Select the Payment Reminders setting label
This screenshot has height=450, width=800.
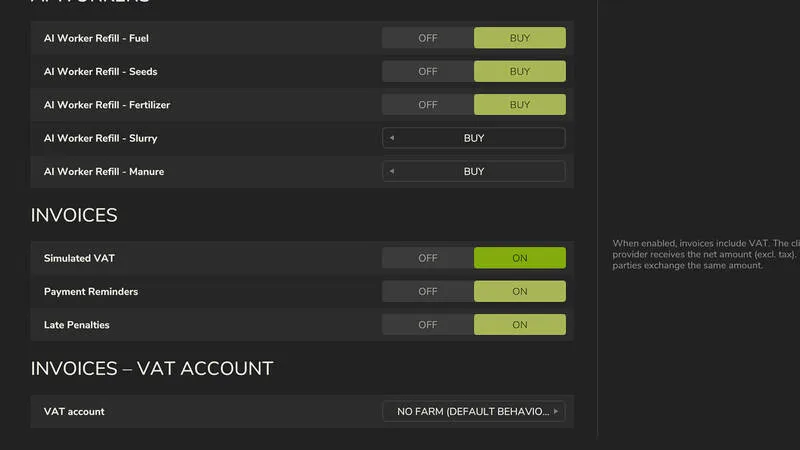[x=91, y=291]
